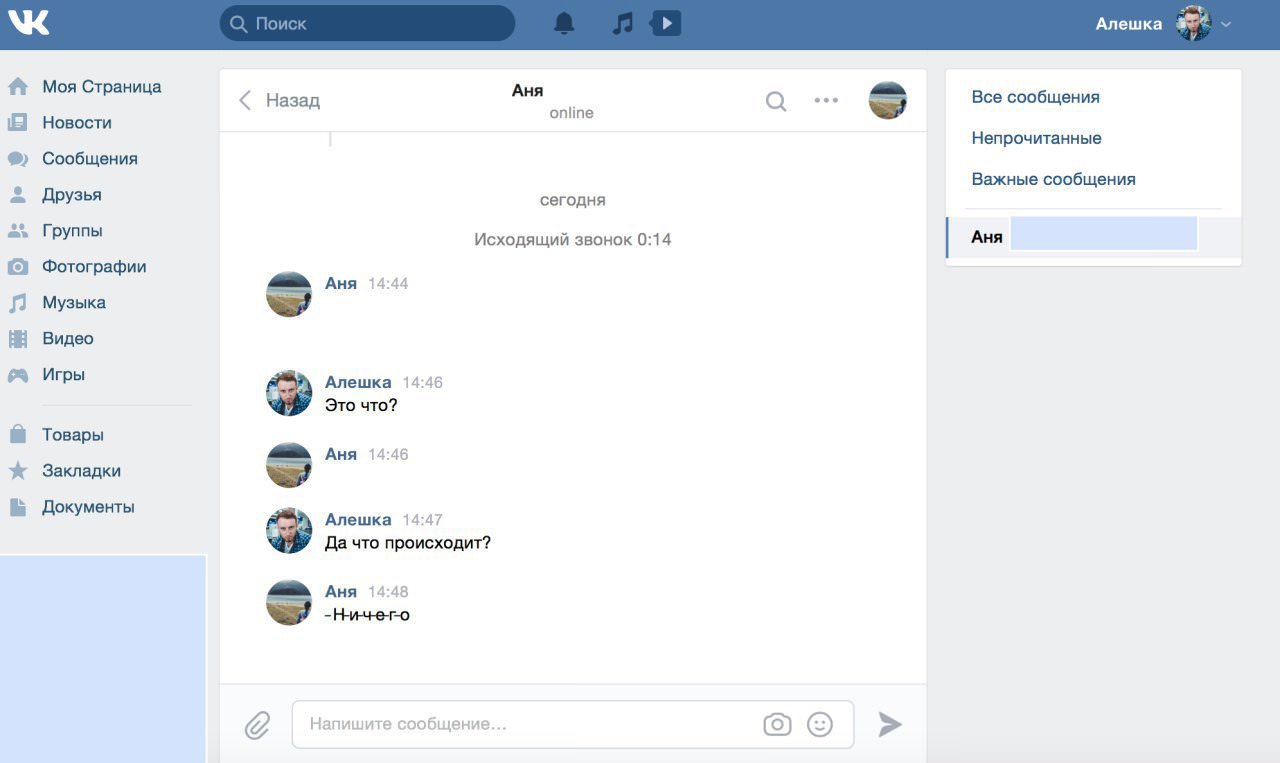Open Фотографии in sidebar
Screen dimensions: 1280x763
94,267
